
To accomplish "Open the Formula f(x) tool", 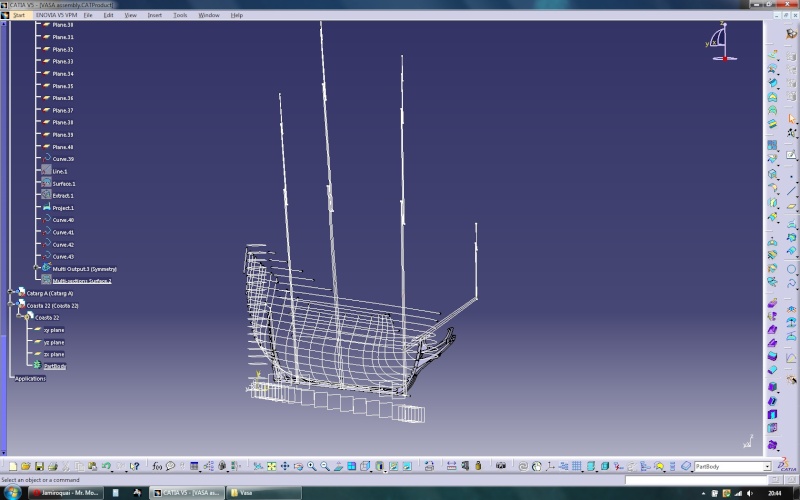I will coord(157,466).
